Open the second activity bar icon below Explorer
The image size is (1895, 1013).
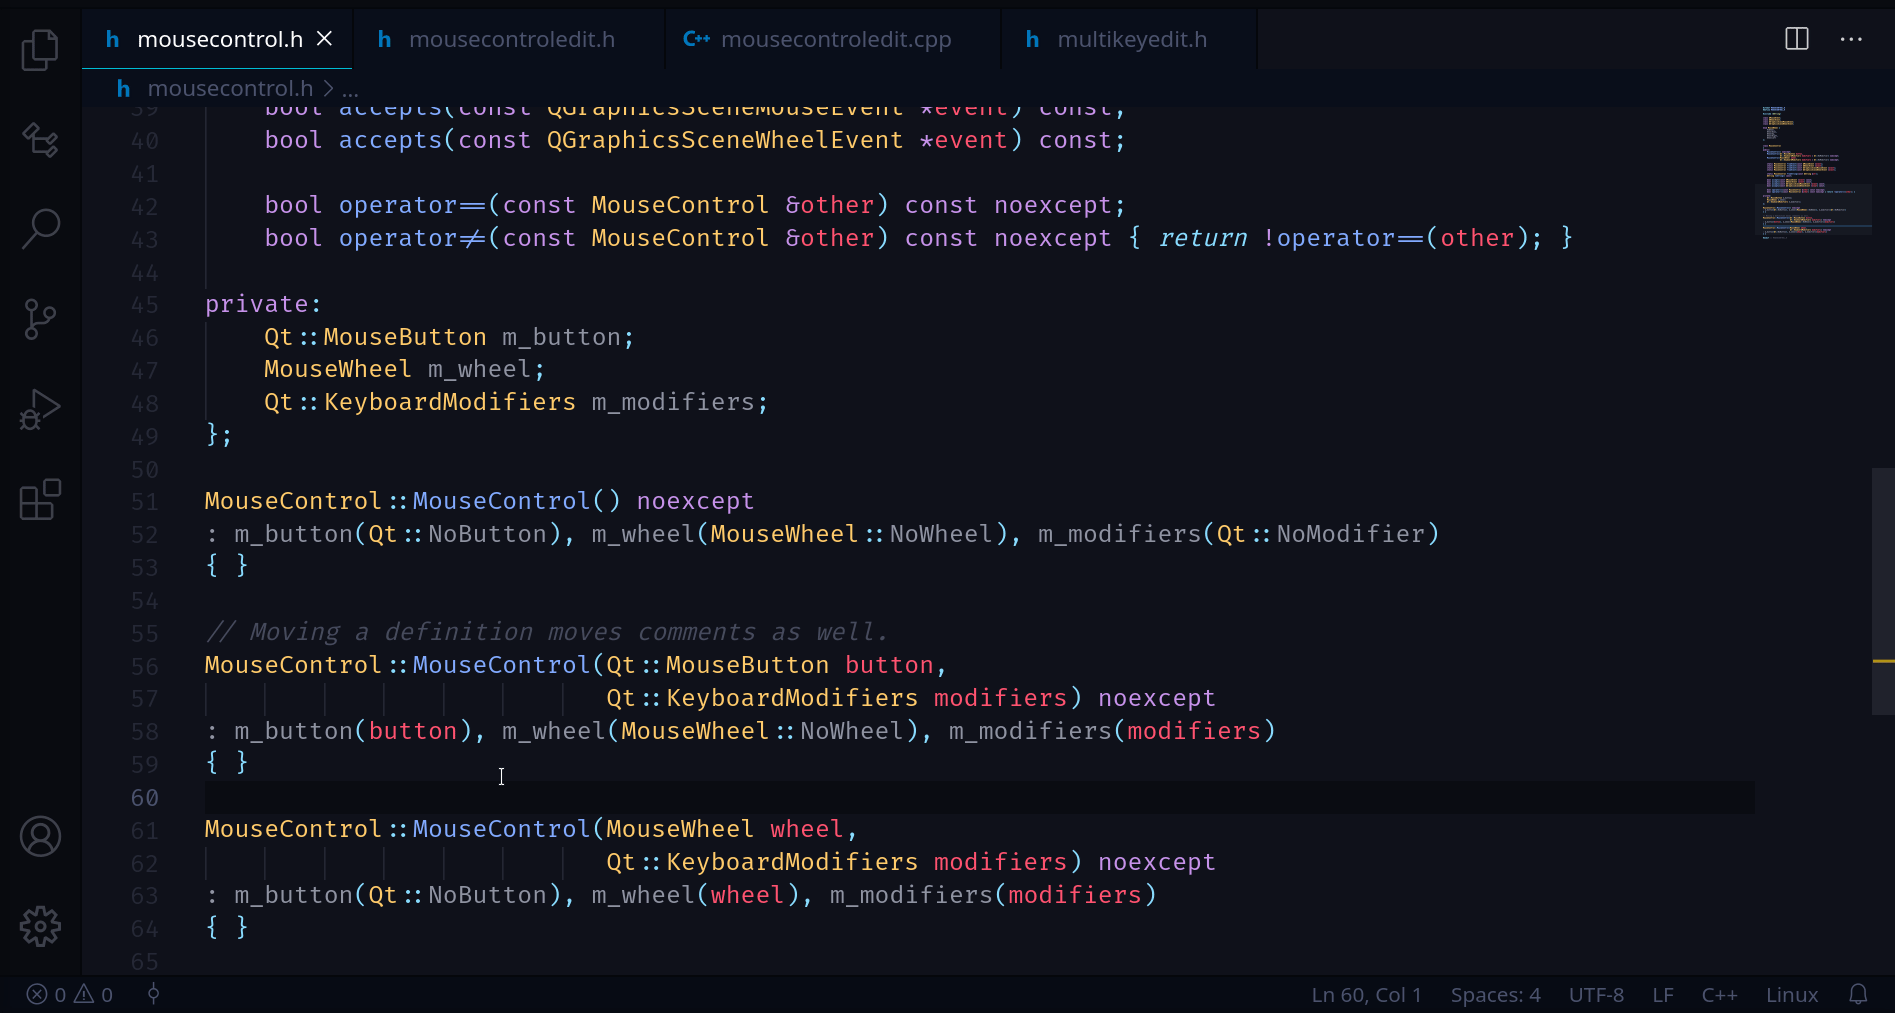click(x=40, y=139)
